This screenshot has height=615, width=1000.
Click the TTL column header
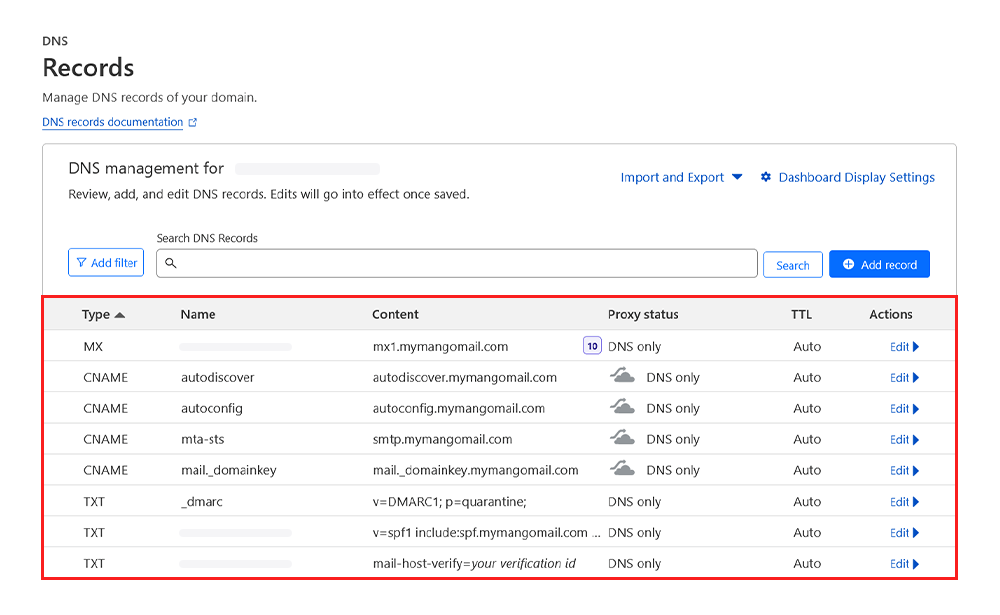[x=802, y=315]
